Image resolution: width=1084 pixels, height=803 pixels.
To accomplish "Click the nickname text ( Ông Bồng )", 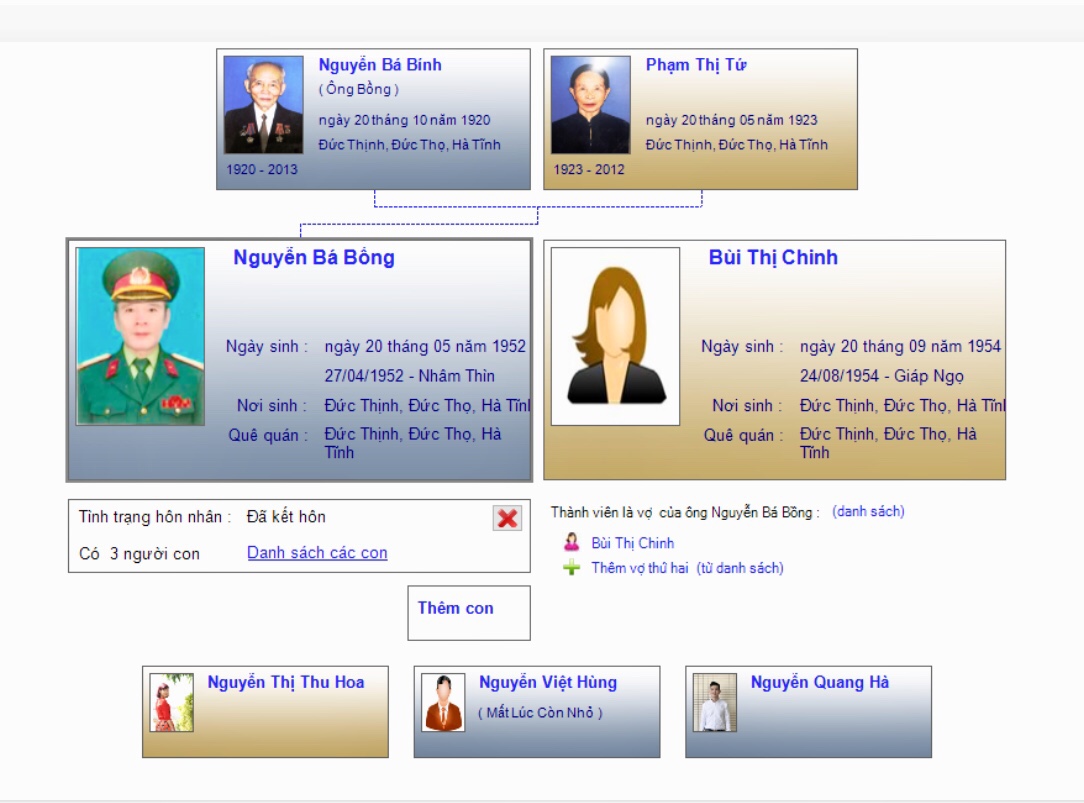I will coord(359,89).
